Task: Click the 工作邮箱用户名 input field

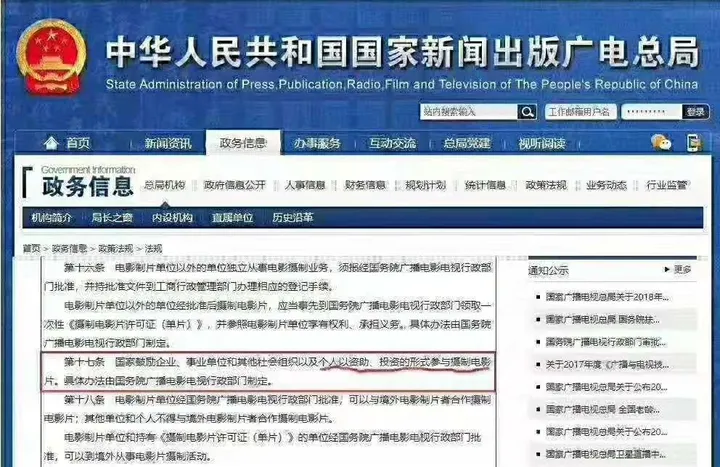Action: click(580, 112)
